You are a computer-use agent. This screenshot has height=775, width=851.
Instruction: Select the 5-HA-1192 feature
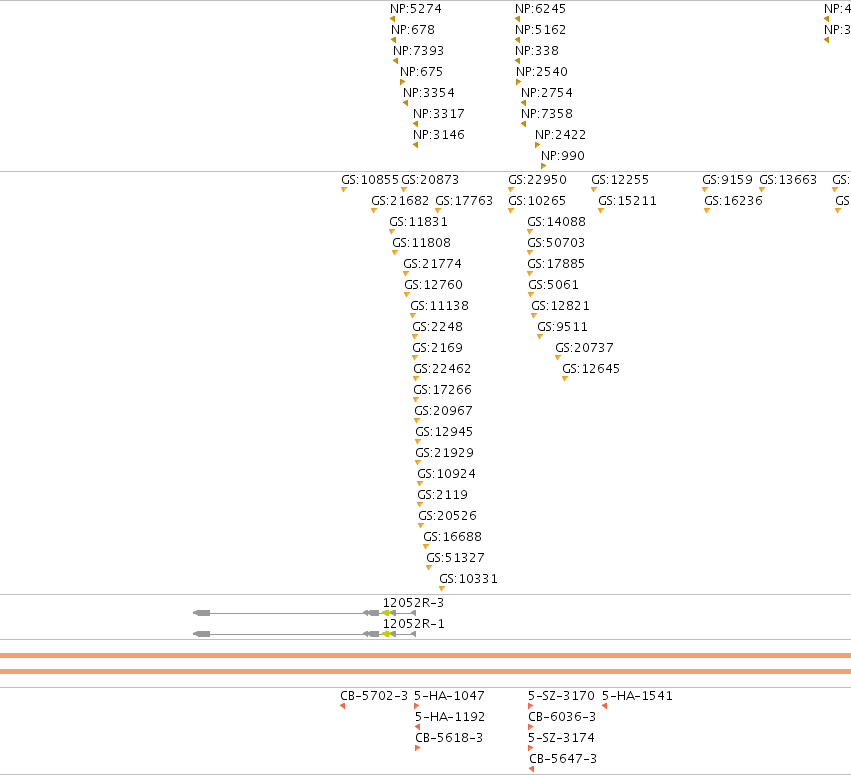coord(450,717)
